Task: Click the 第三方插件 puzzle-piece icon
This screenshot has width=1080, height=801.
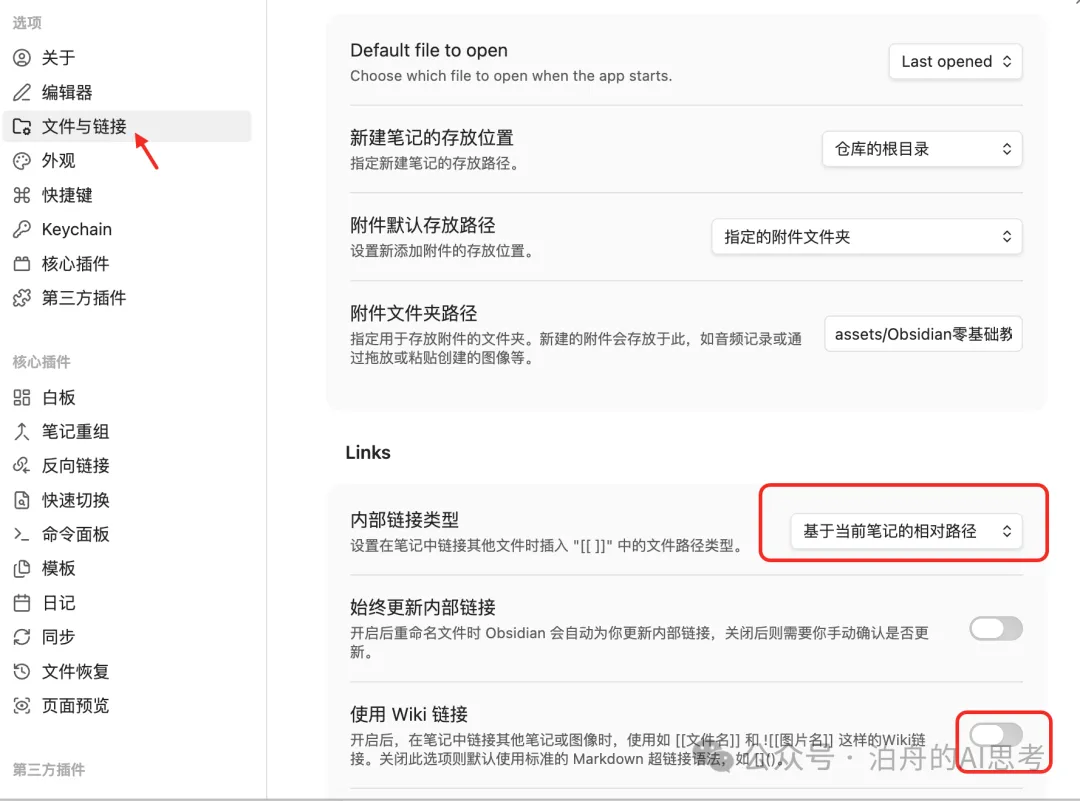Action: 22,298
